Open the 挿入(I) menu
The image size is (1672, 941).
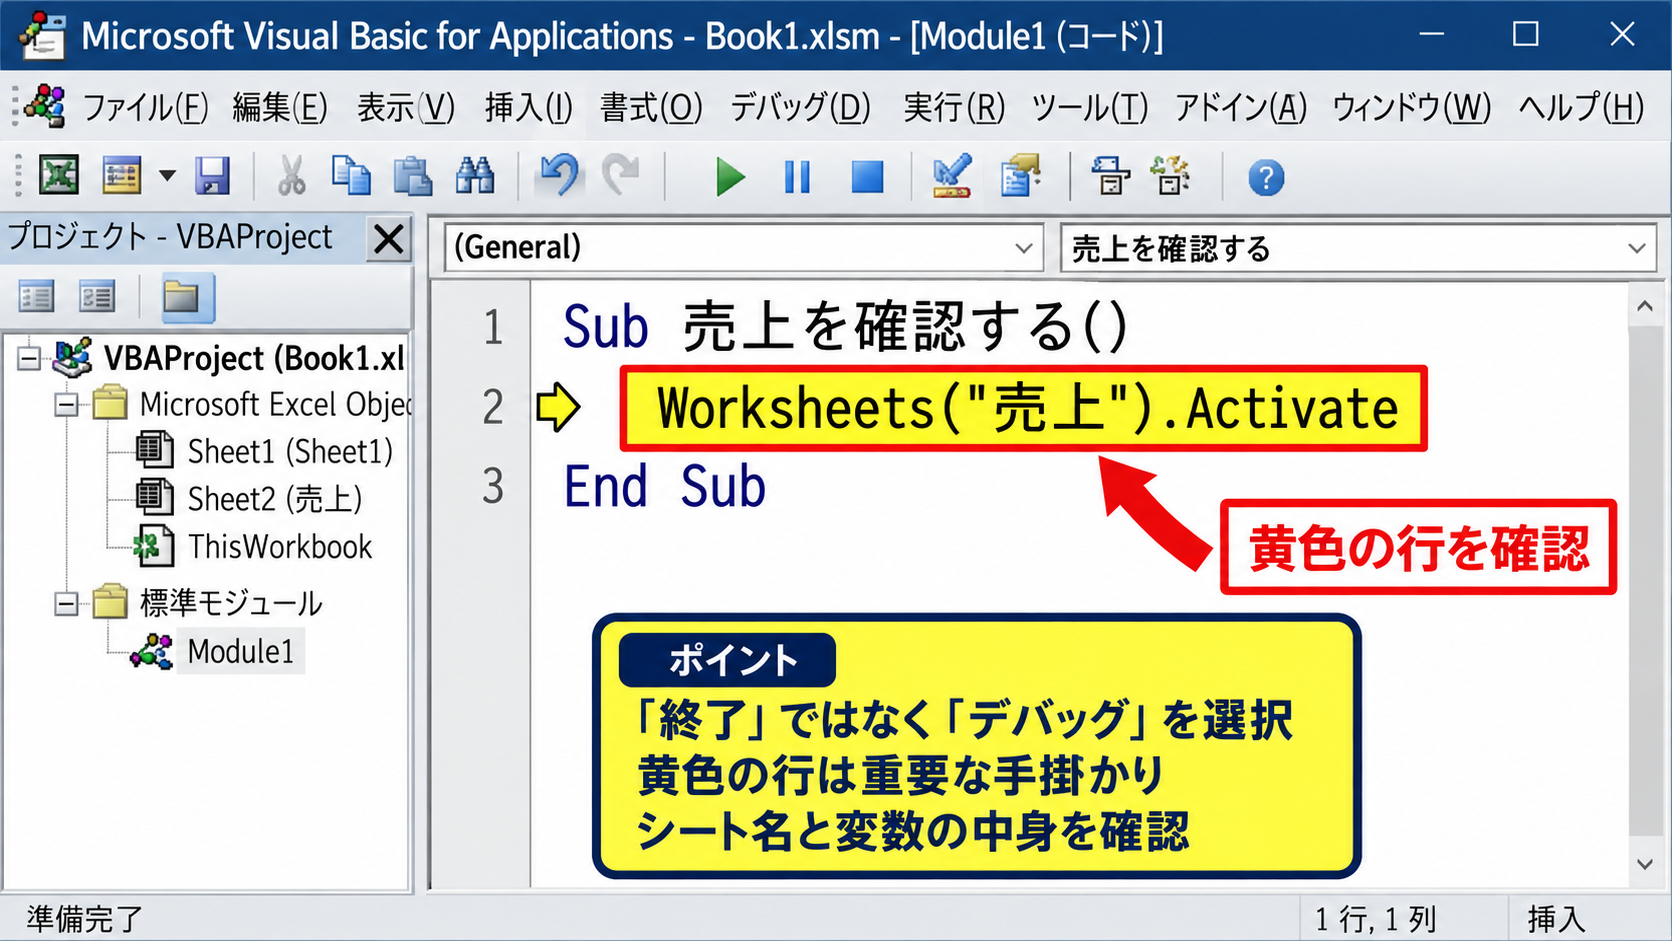pos(529,107)
